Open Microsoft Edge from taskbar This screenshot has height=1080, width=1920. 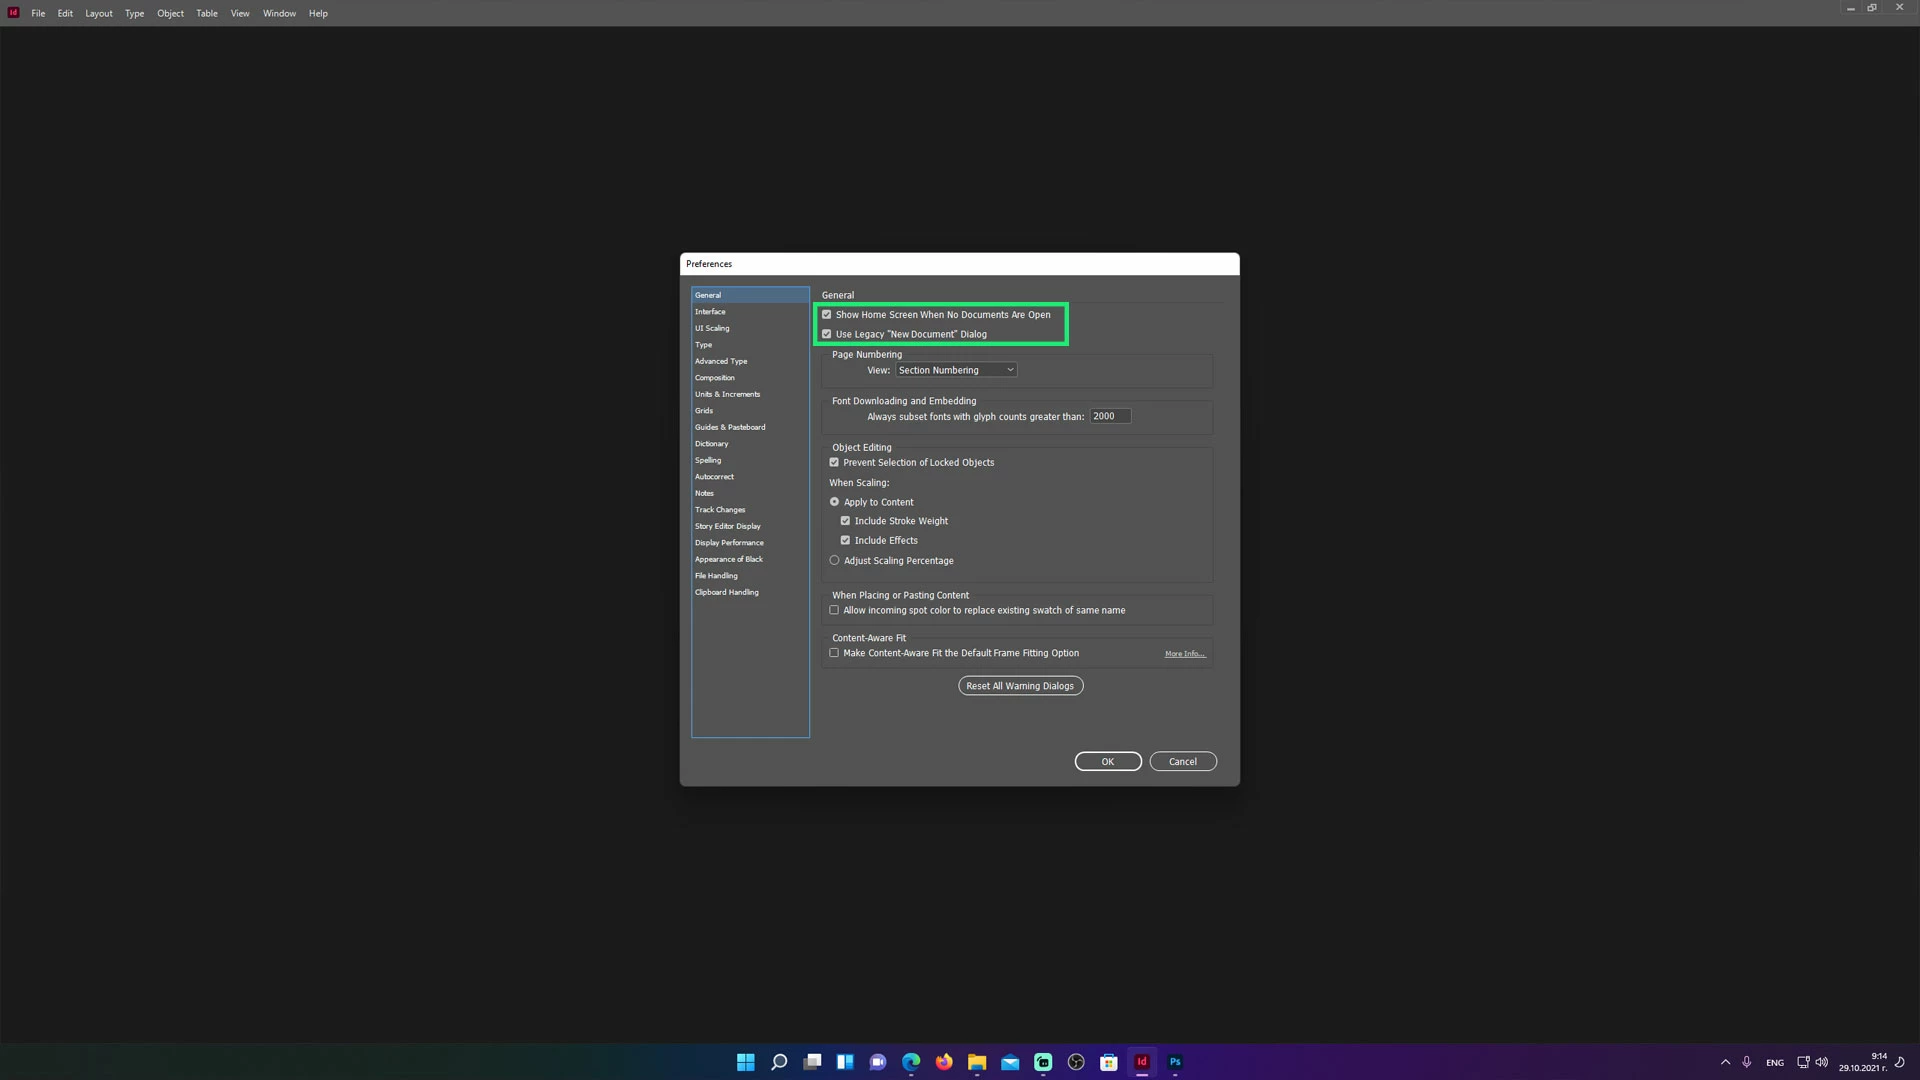(x=911, y=1062)
